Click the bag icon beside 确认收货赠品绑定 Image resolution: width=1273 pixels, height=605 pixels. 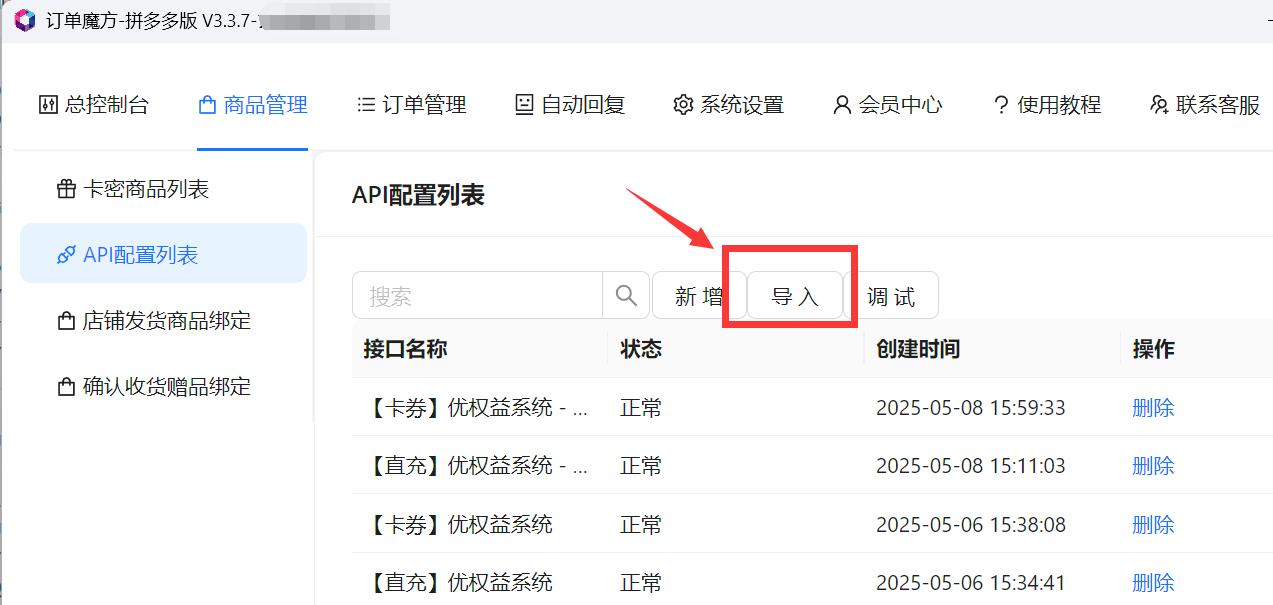[66, 388]
